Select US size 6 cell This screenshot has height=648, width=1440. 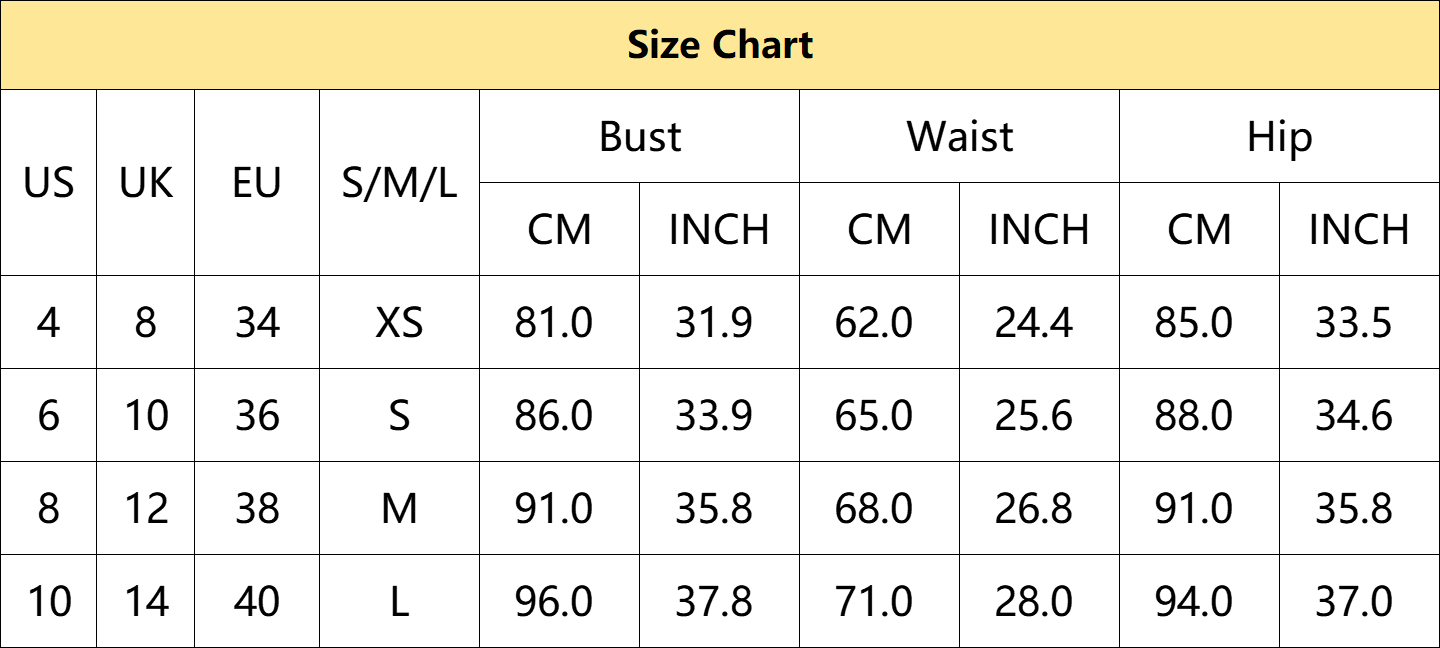(48, 415)
